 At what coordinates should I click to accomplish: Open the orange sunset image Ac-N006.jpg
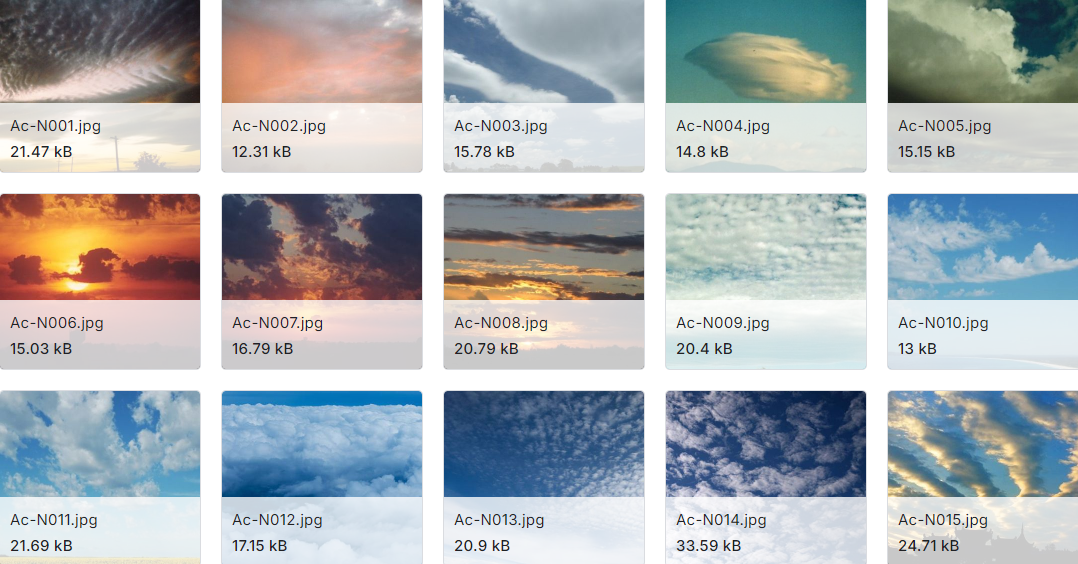coord(100,247)
